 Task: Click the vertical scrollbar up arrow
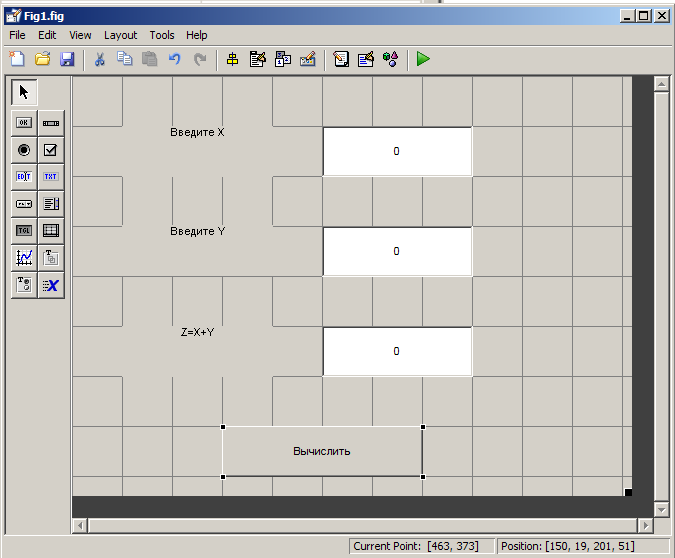pos(661,84)
